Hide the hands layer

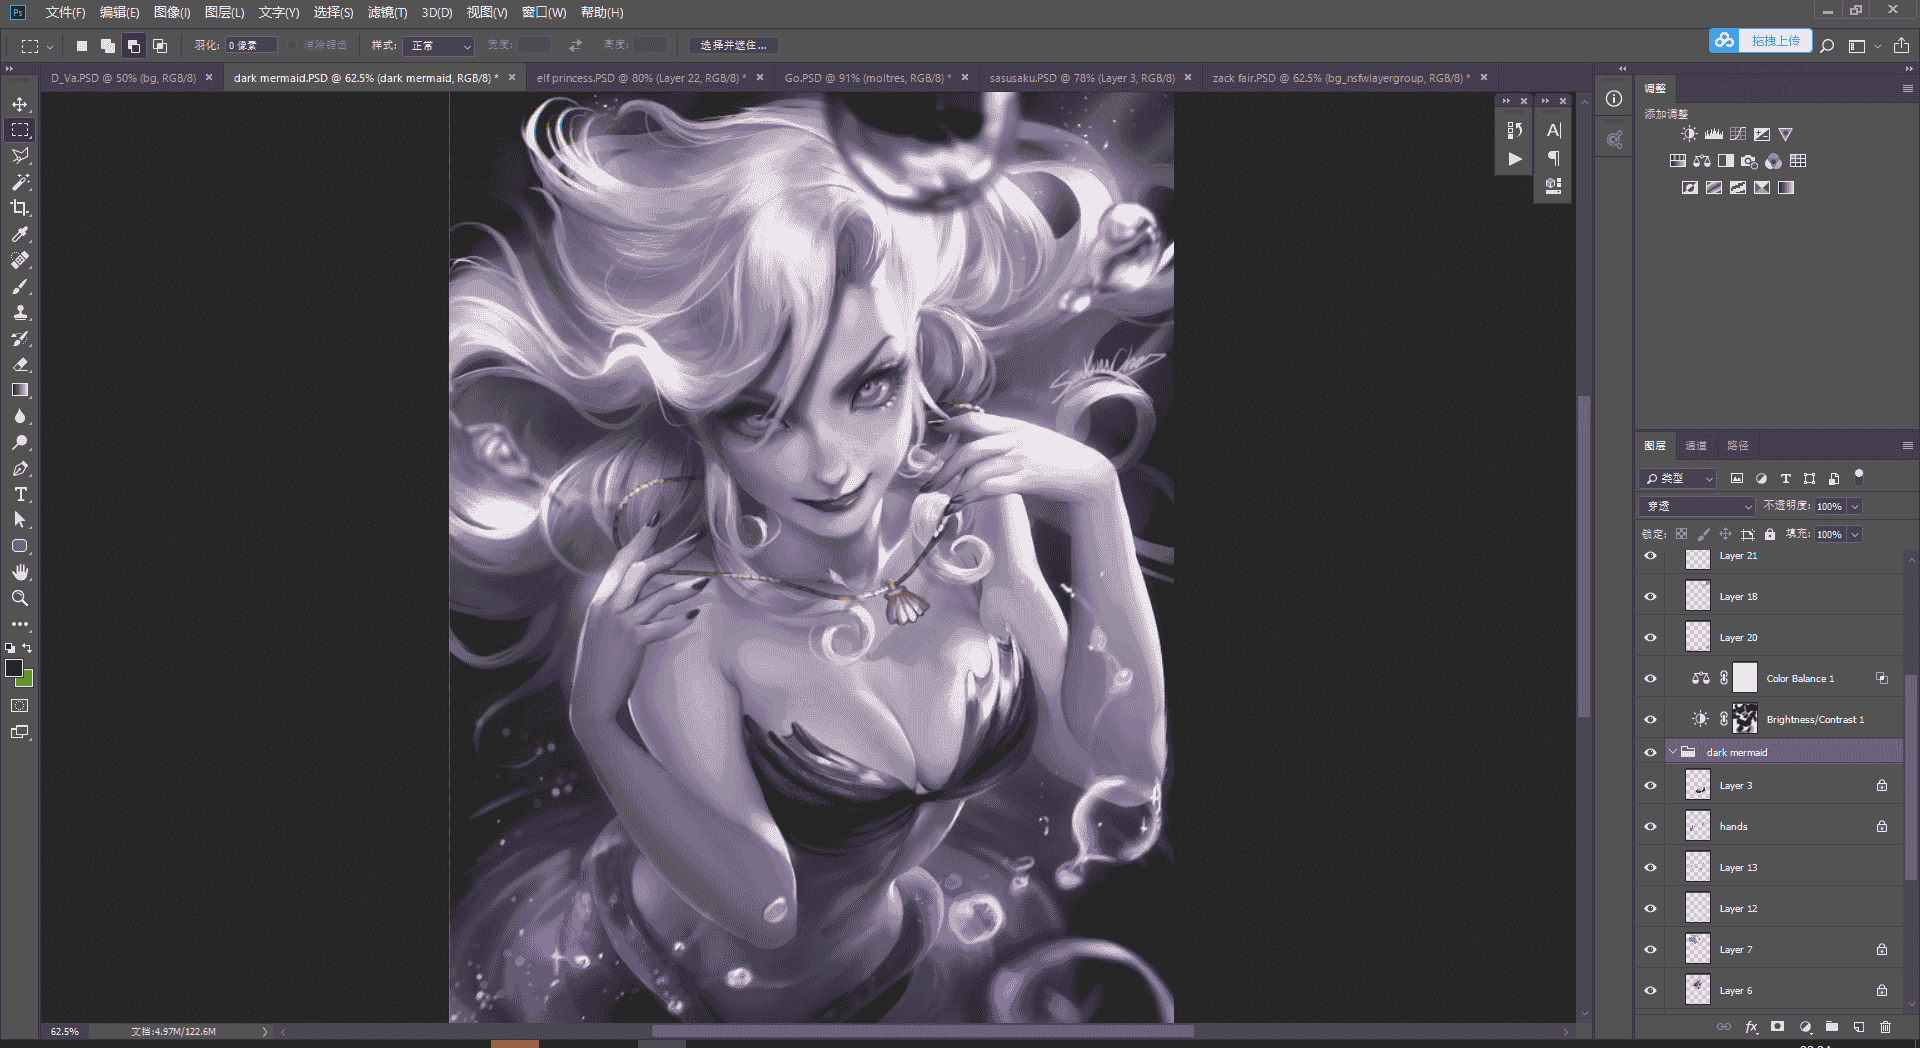point(1651,827)
